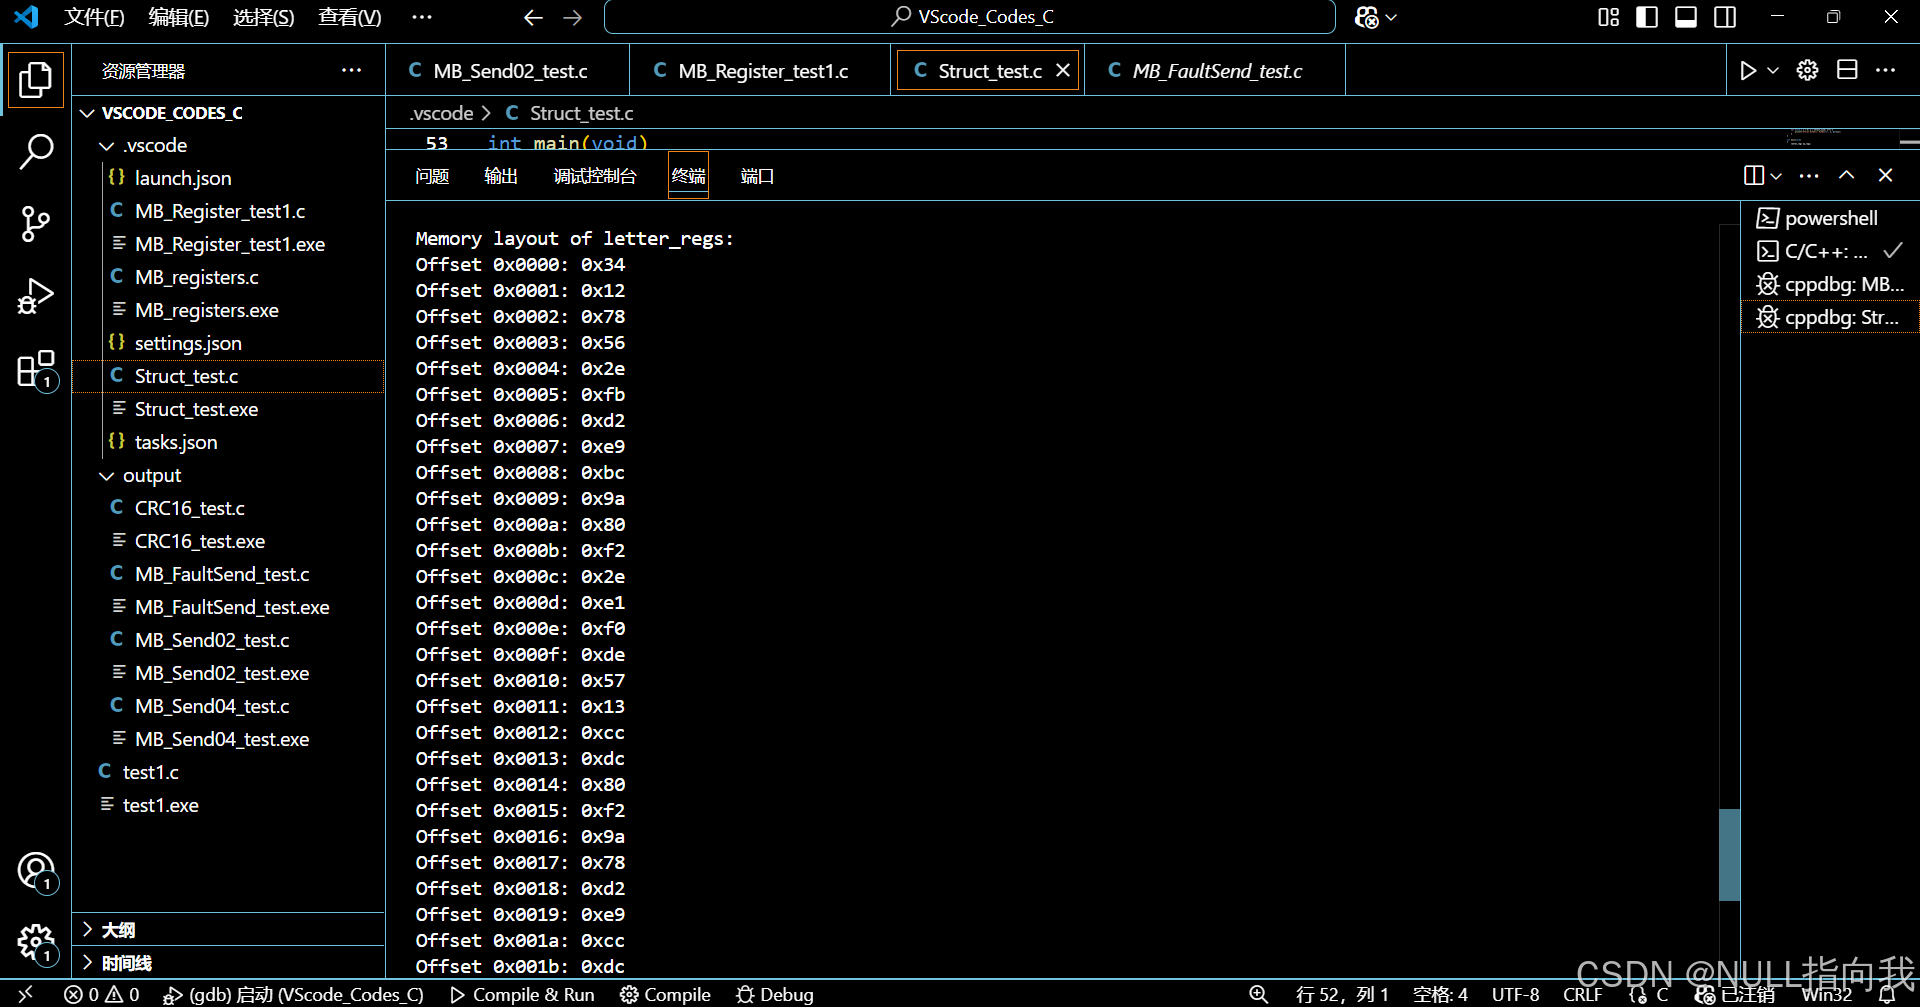Open MB_registers.c in explorer
Screen dimensions: 1920x1007
point(228,277)
